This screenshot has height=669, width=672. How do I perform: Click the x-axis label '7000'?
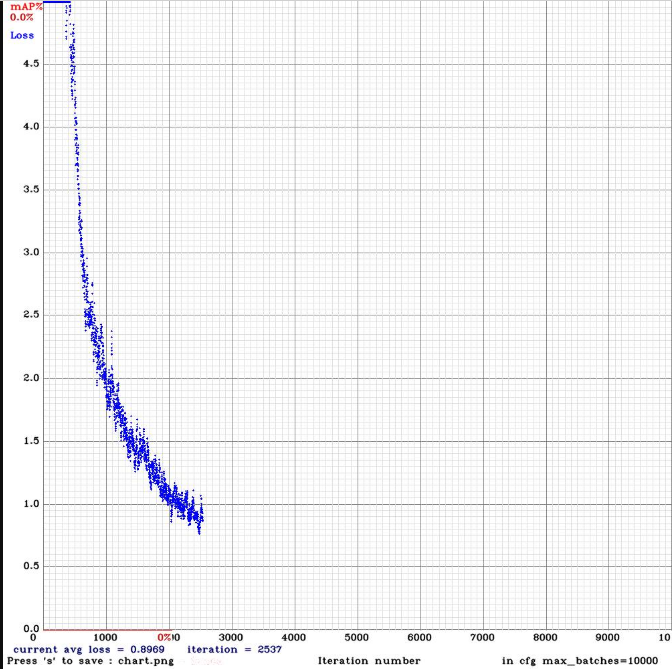[483, 637]
